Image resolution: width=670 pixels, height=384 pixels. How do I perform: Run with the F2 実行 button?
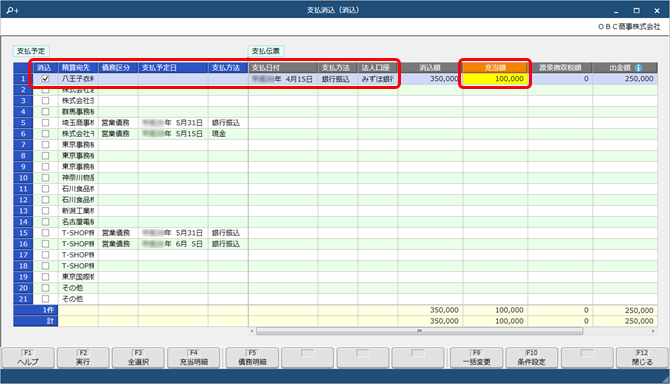[83, 358]
